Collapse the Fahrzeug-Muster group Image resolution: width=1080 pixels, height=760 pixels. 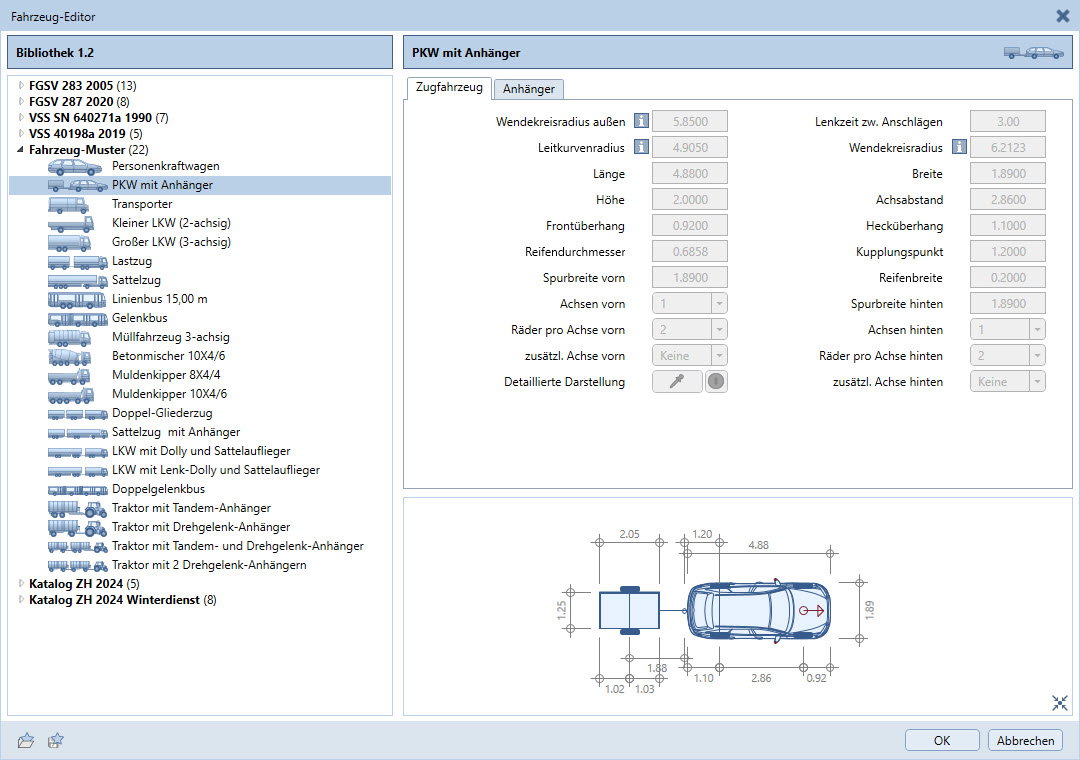coord(21,150)
